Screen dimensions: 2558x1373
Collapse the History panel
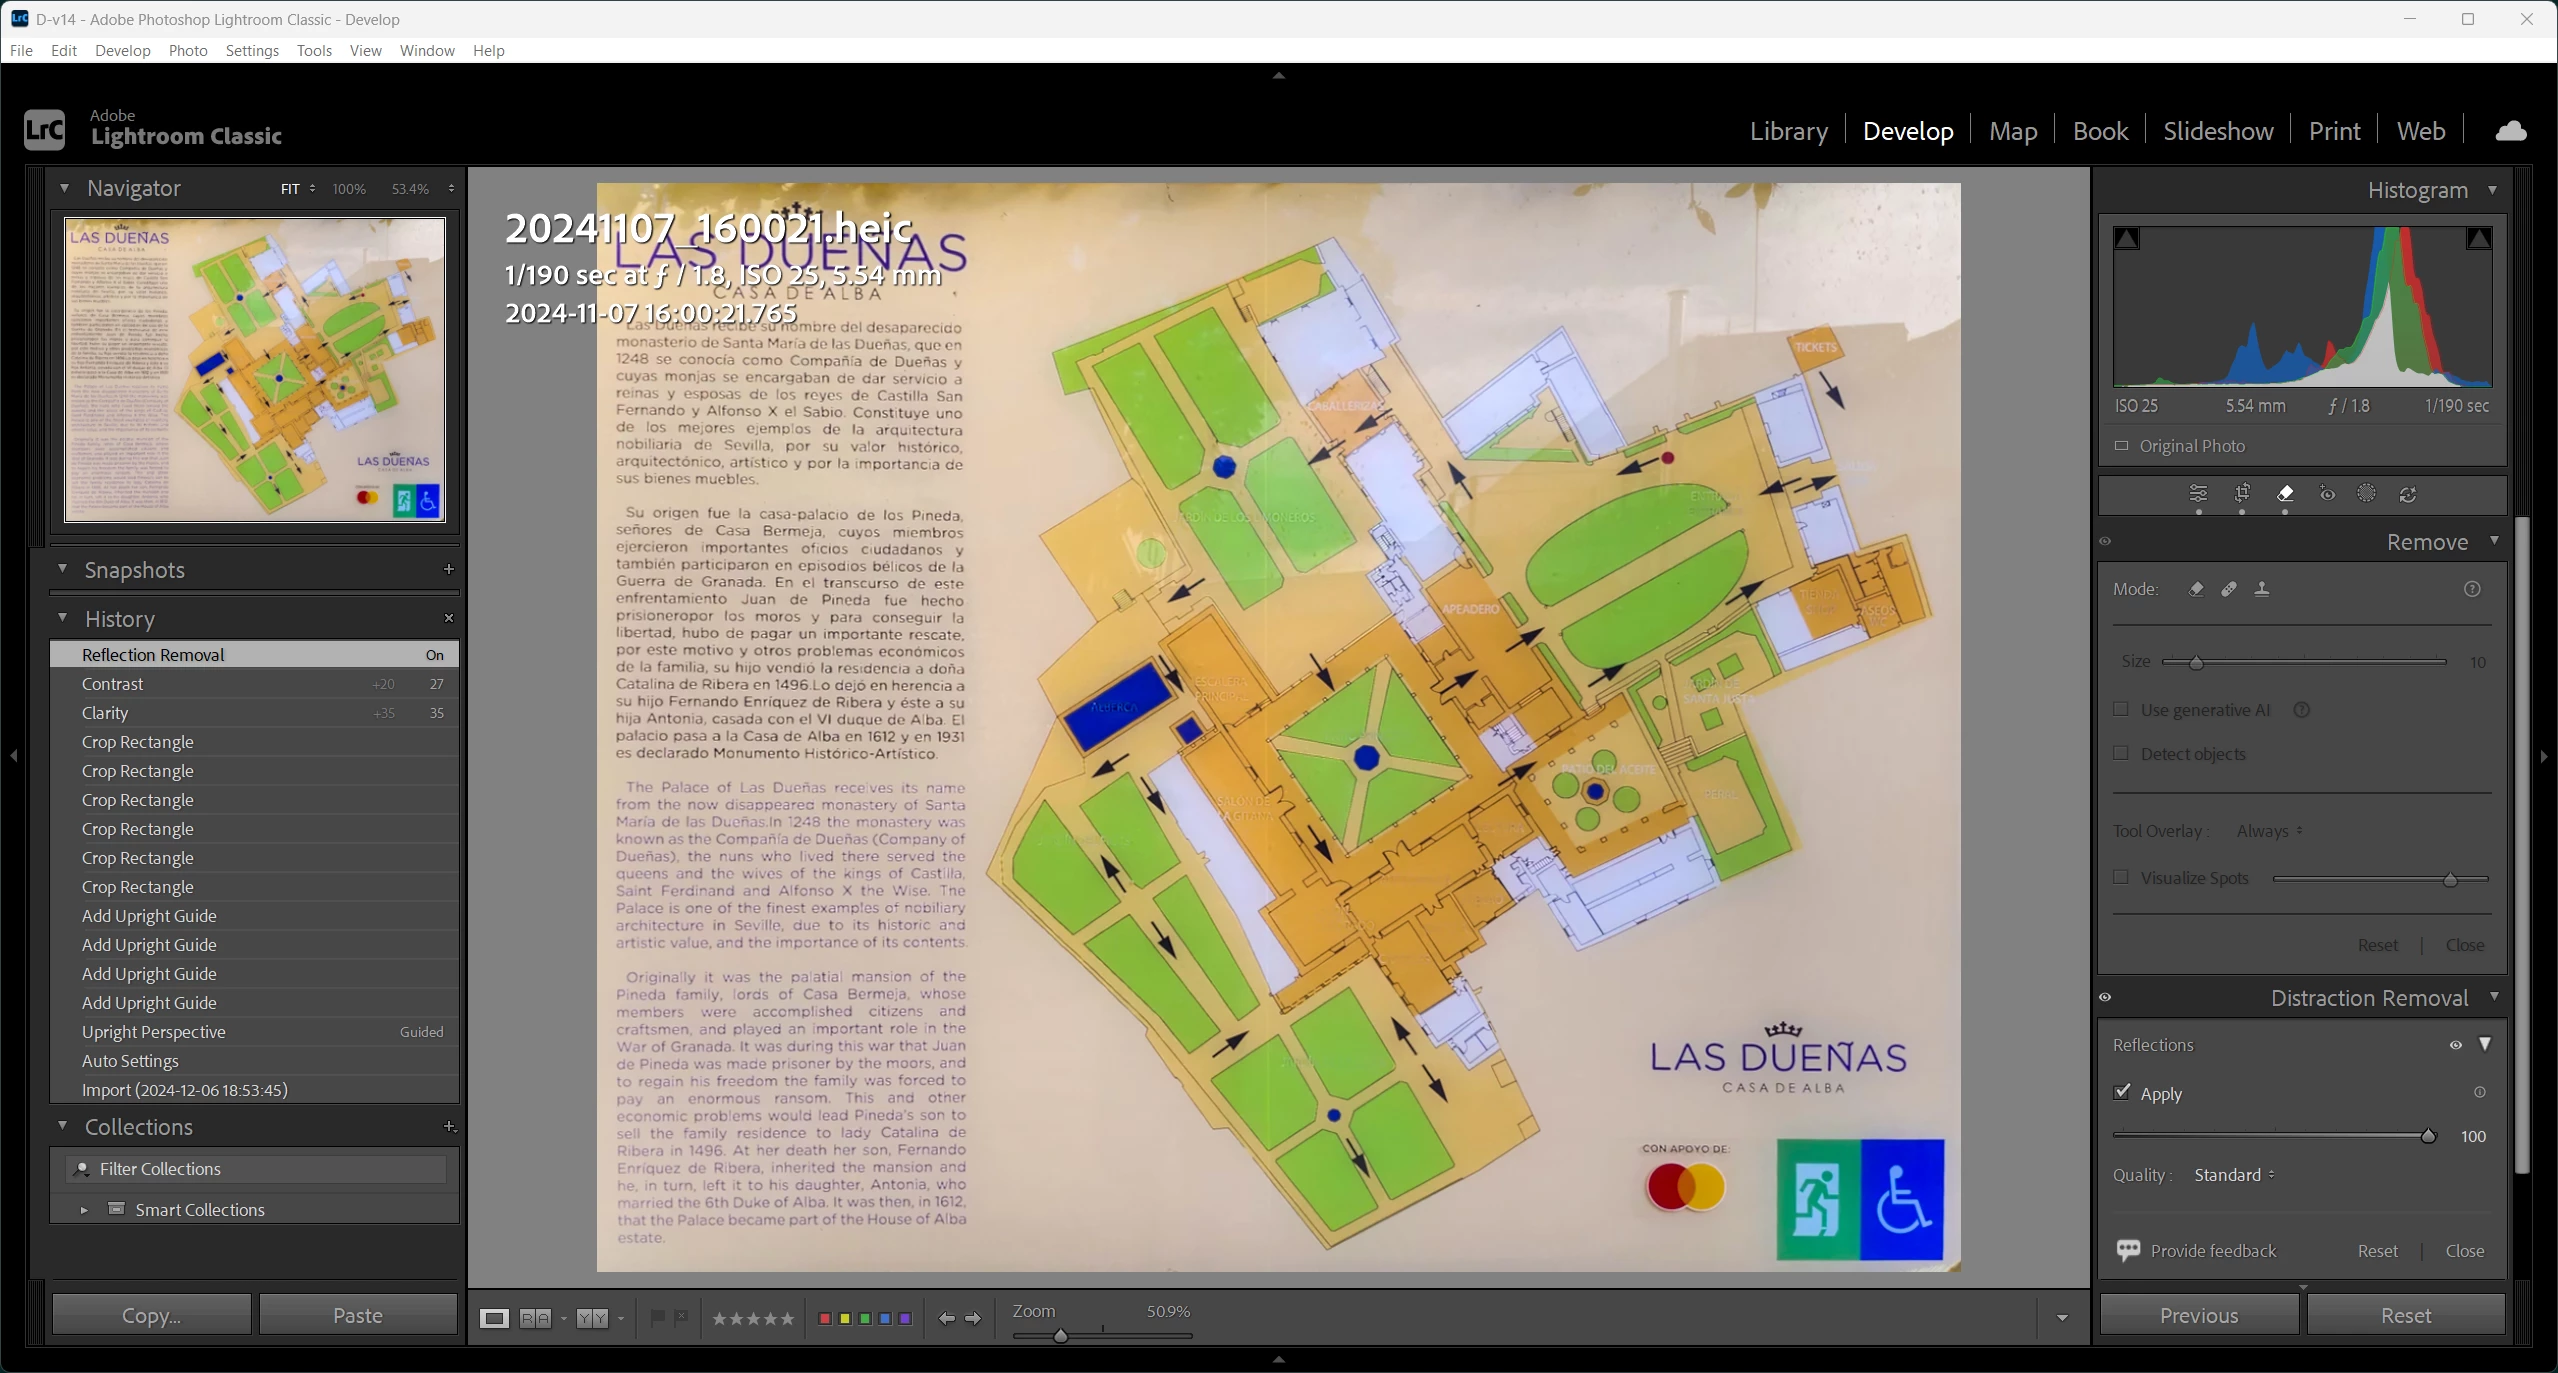tap(62, 617)
